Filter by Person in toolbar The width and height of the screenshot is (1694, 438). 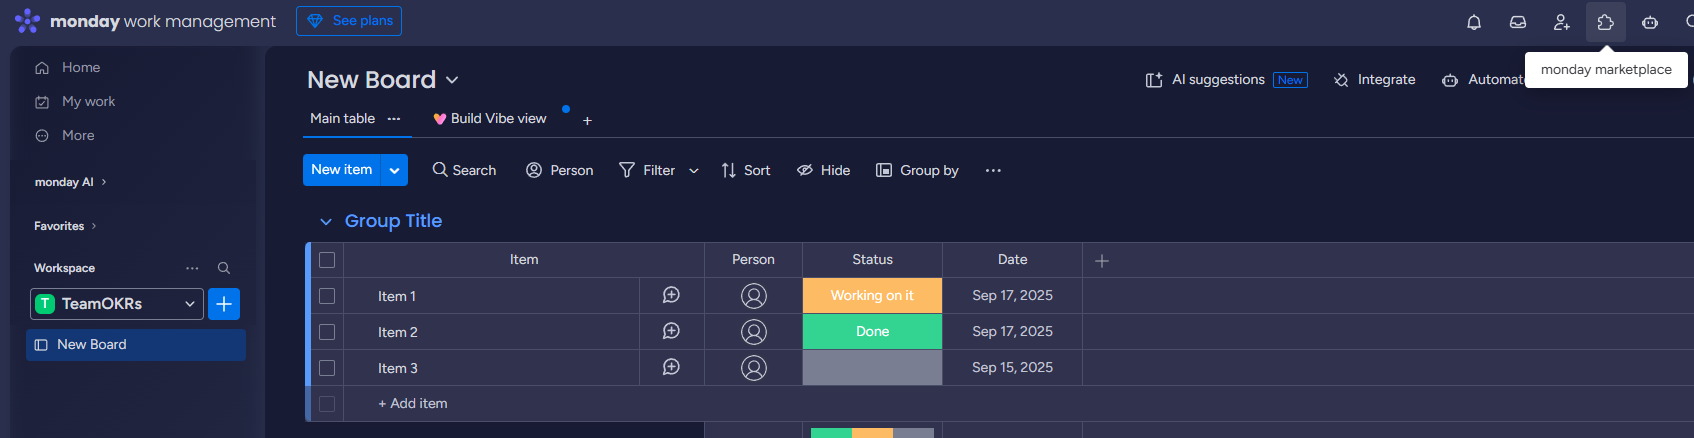coord(560,170)
